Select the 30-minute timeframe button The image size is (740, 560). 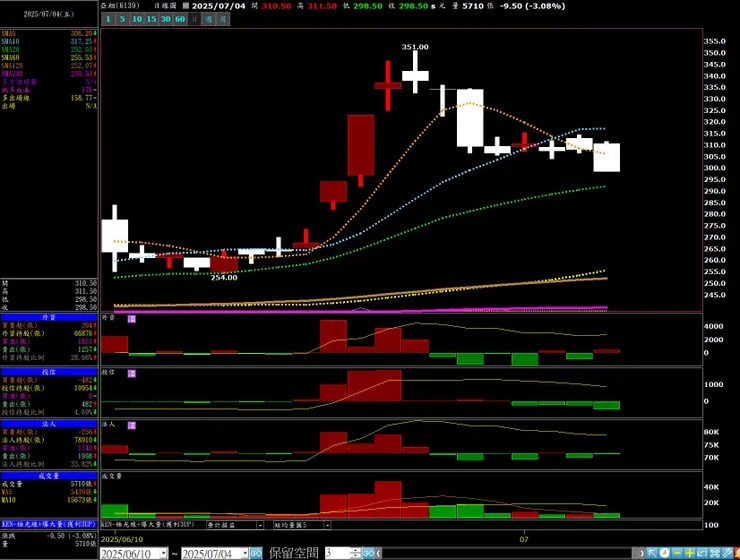pyautogui.click(x=166, y=19)
